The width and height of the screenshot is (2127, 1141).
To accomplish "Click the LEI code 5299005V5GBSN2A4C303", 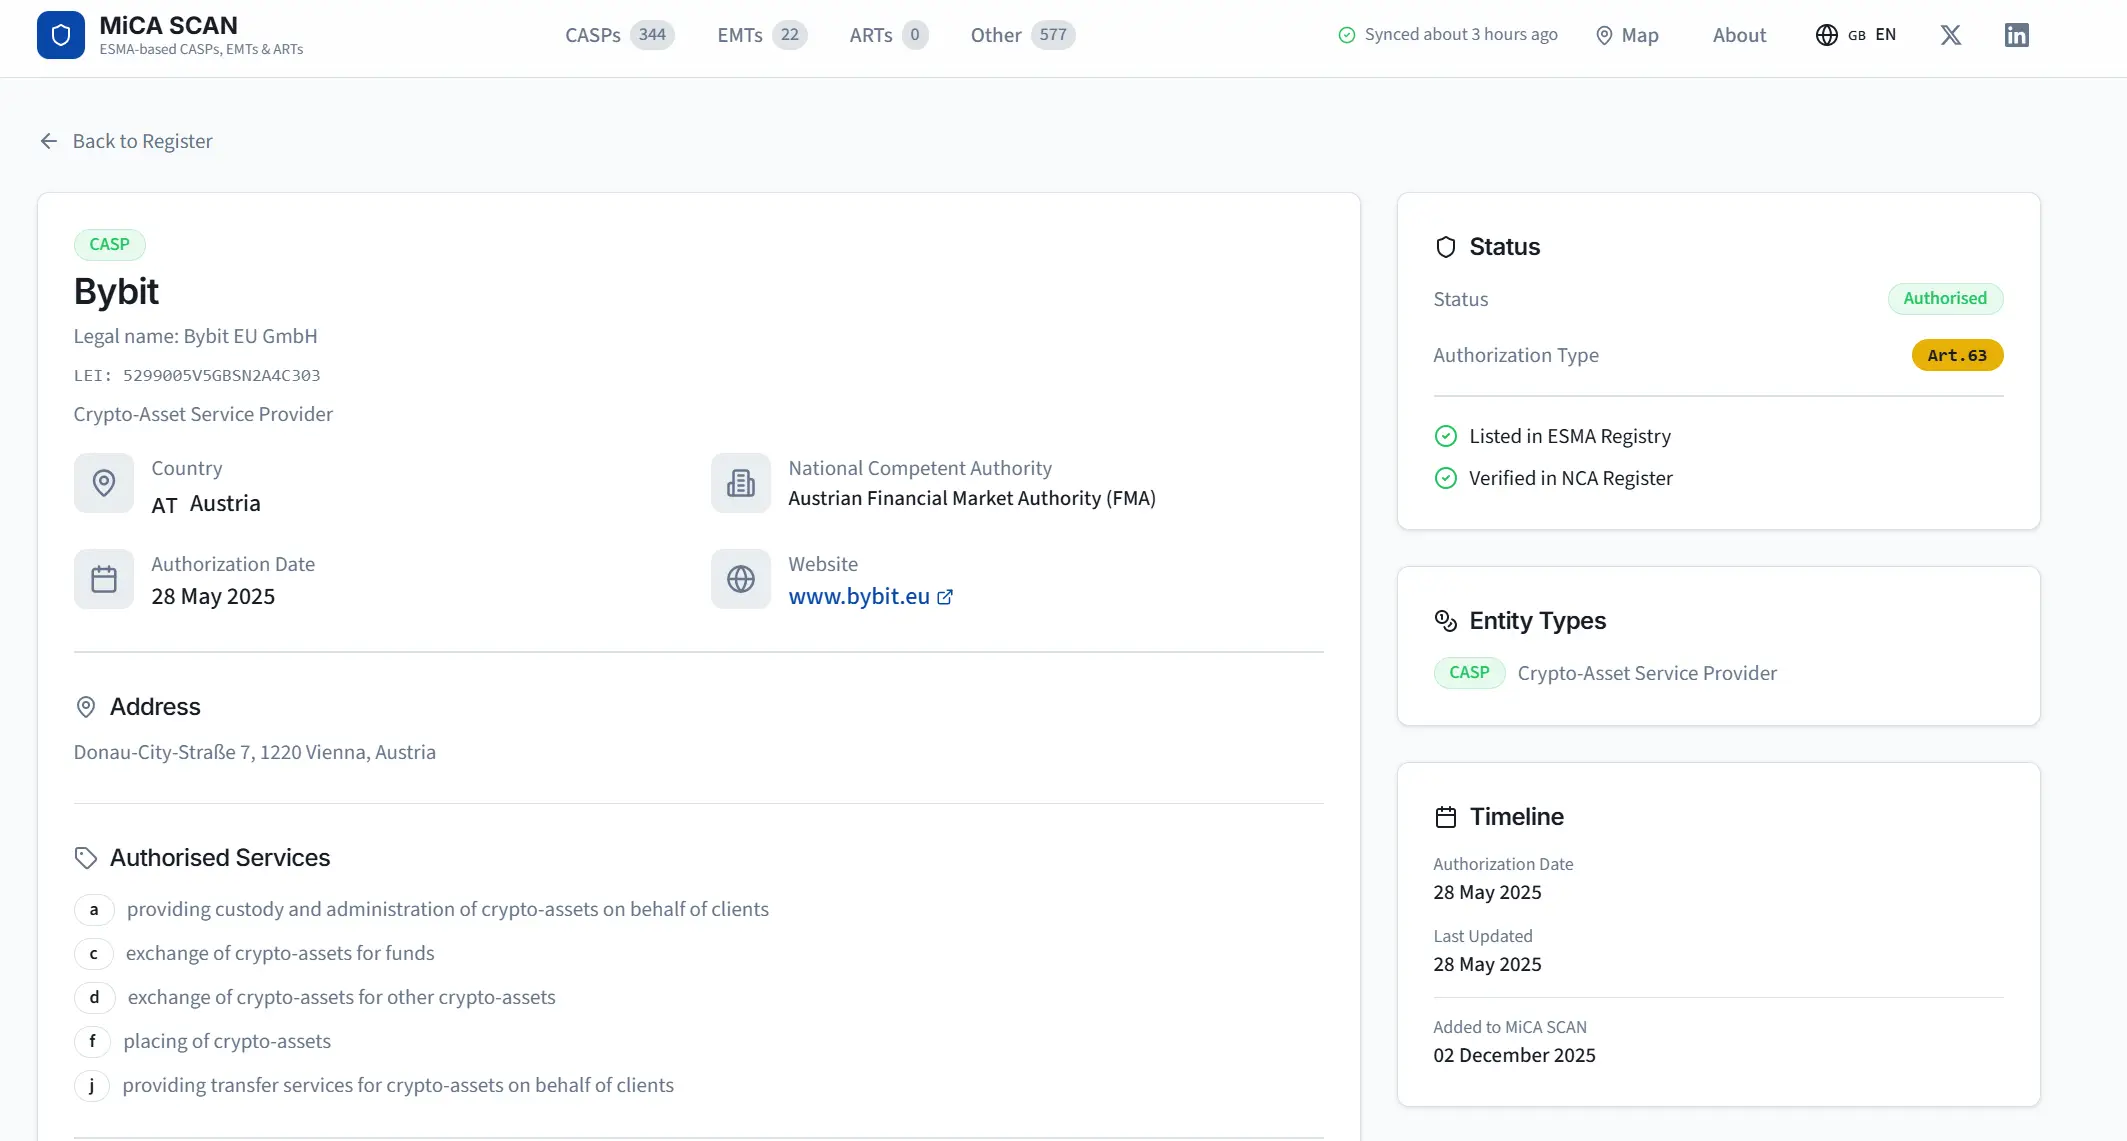I will click(221, 376).
